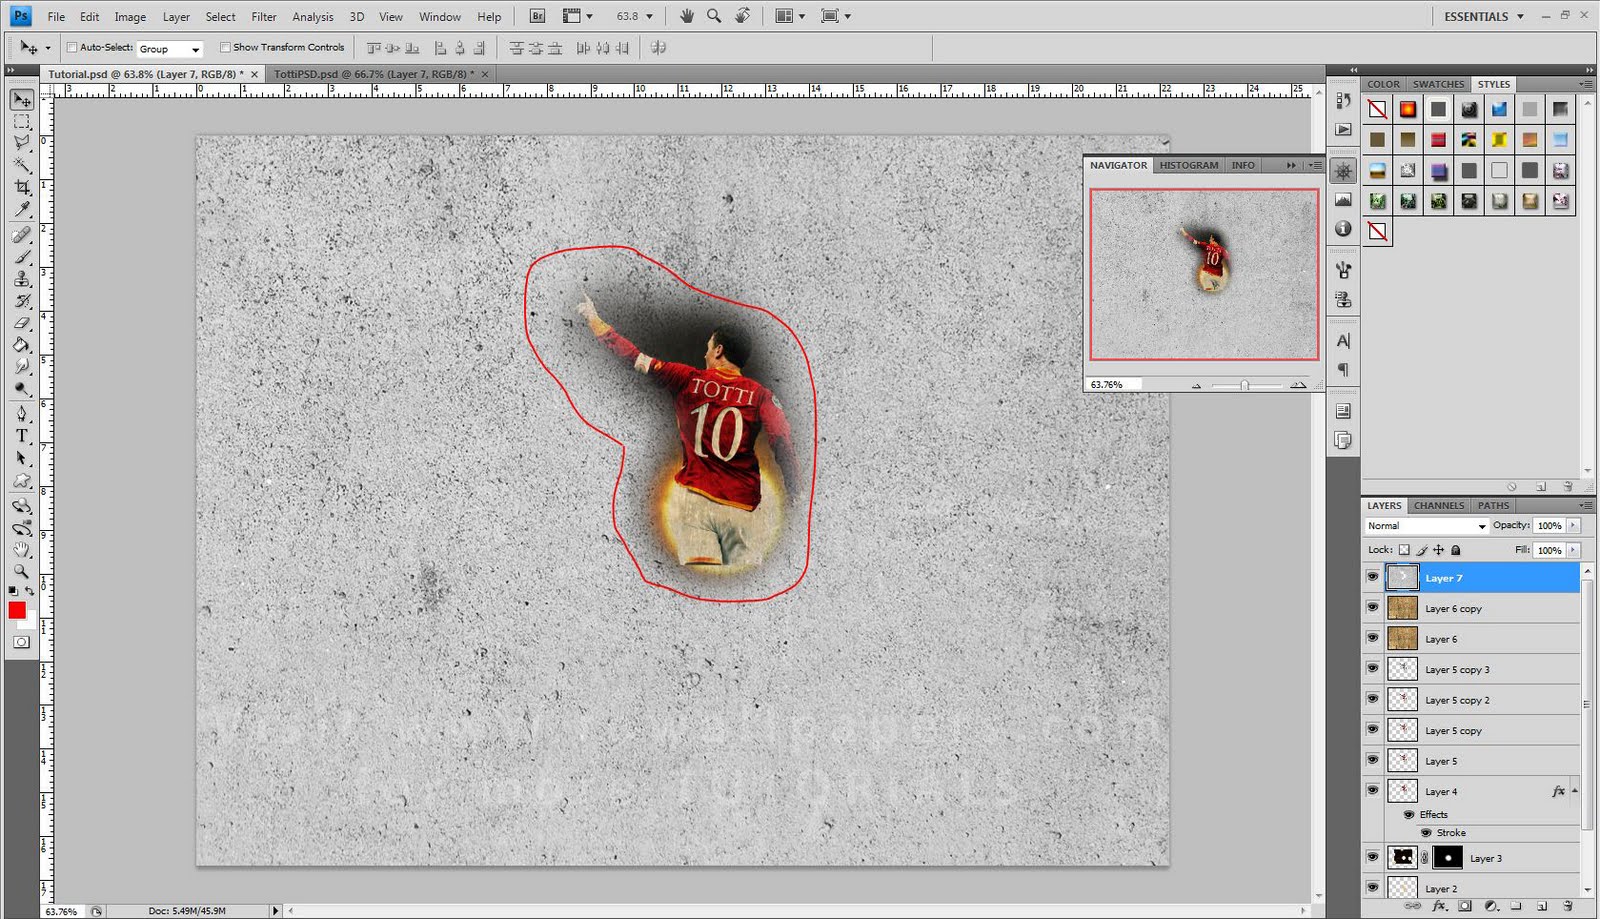Click the delete layer trash icon
Screen dimensions: 1600x919
pos(1568,906)
